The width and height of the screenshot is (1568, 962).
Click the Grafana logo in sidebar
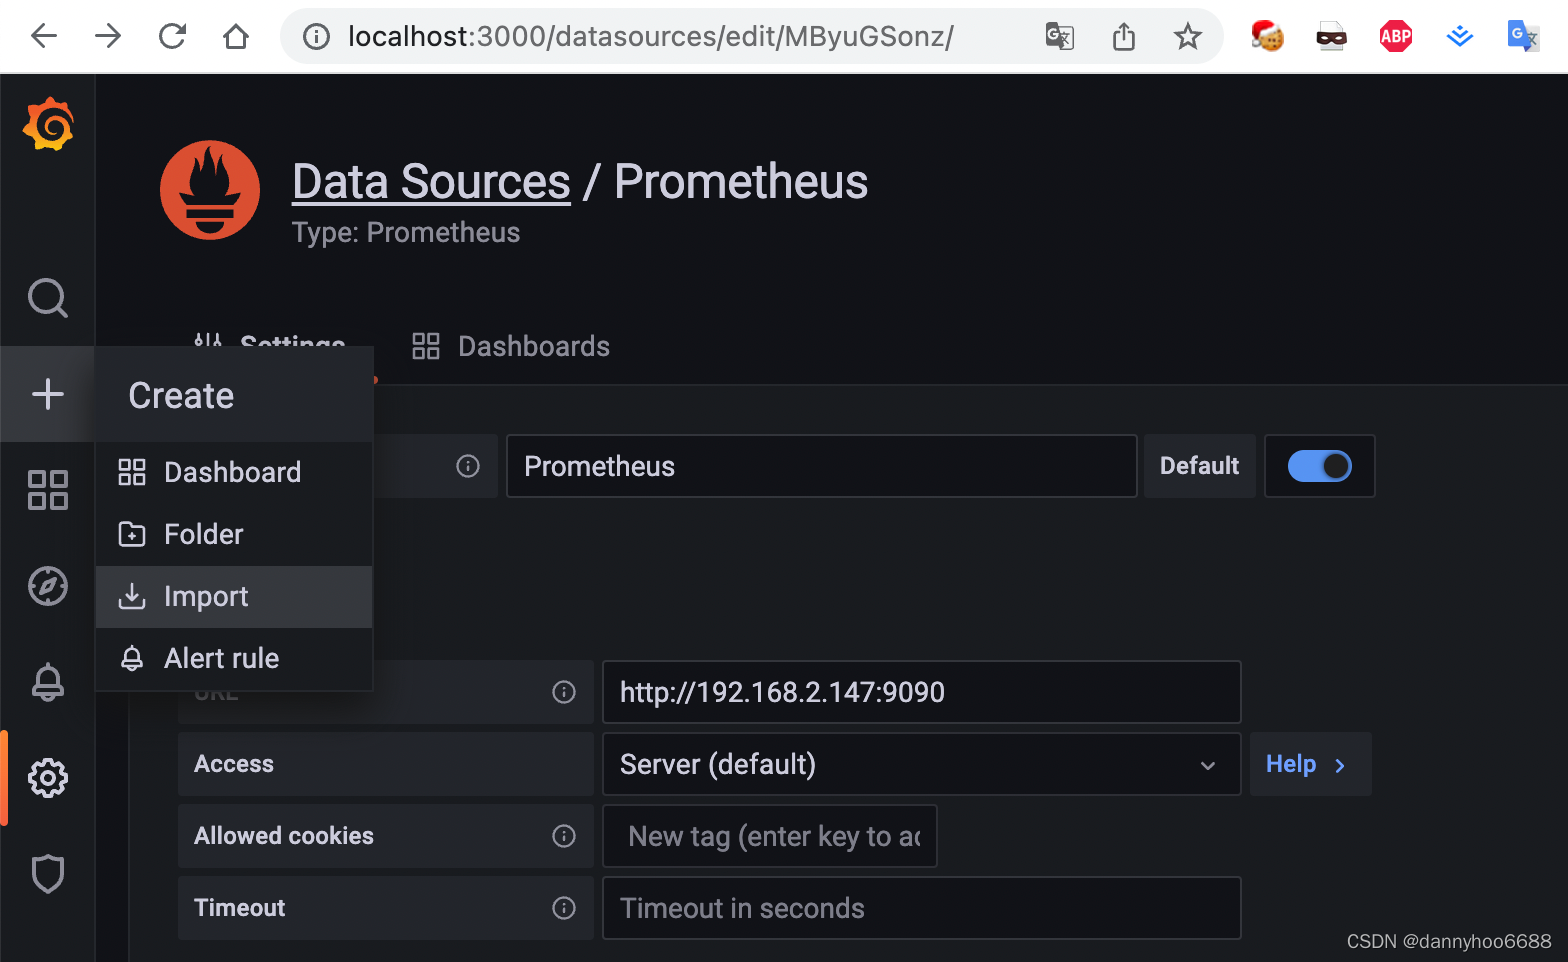point(48,125)
